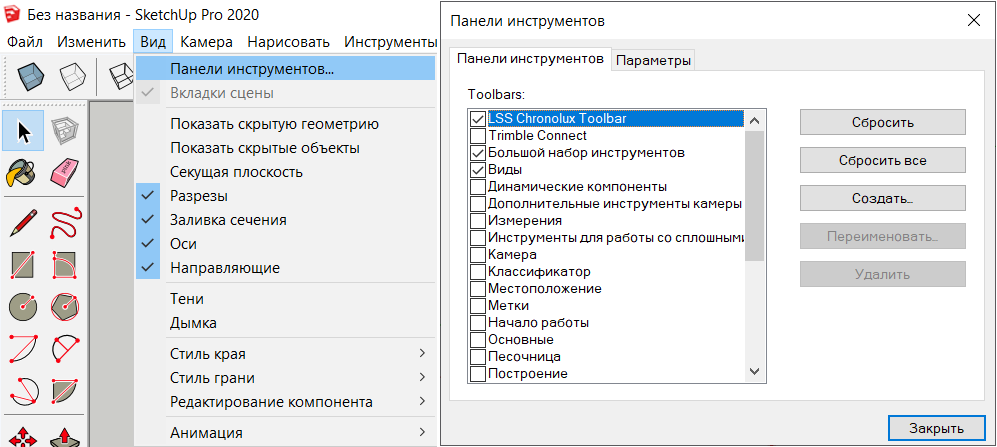Select the Rotated Rectangle tool
Image resolution: width=997 pixels, height=447 pixels.
[64, 265]
